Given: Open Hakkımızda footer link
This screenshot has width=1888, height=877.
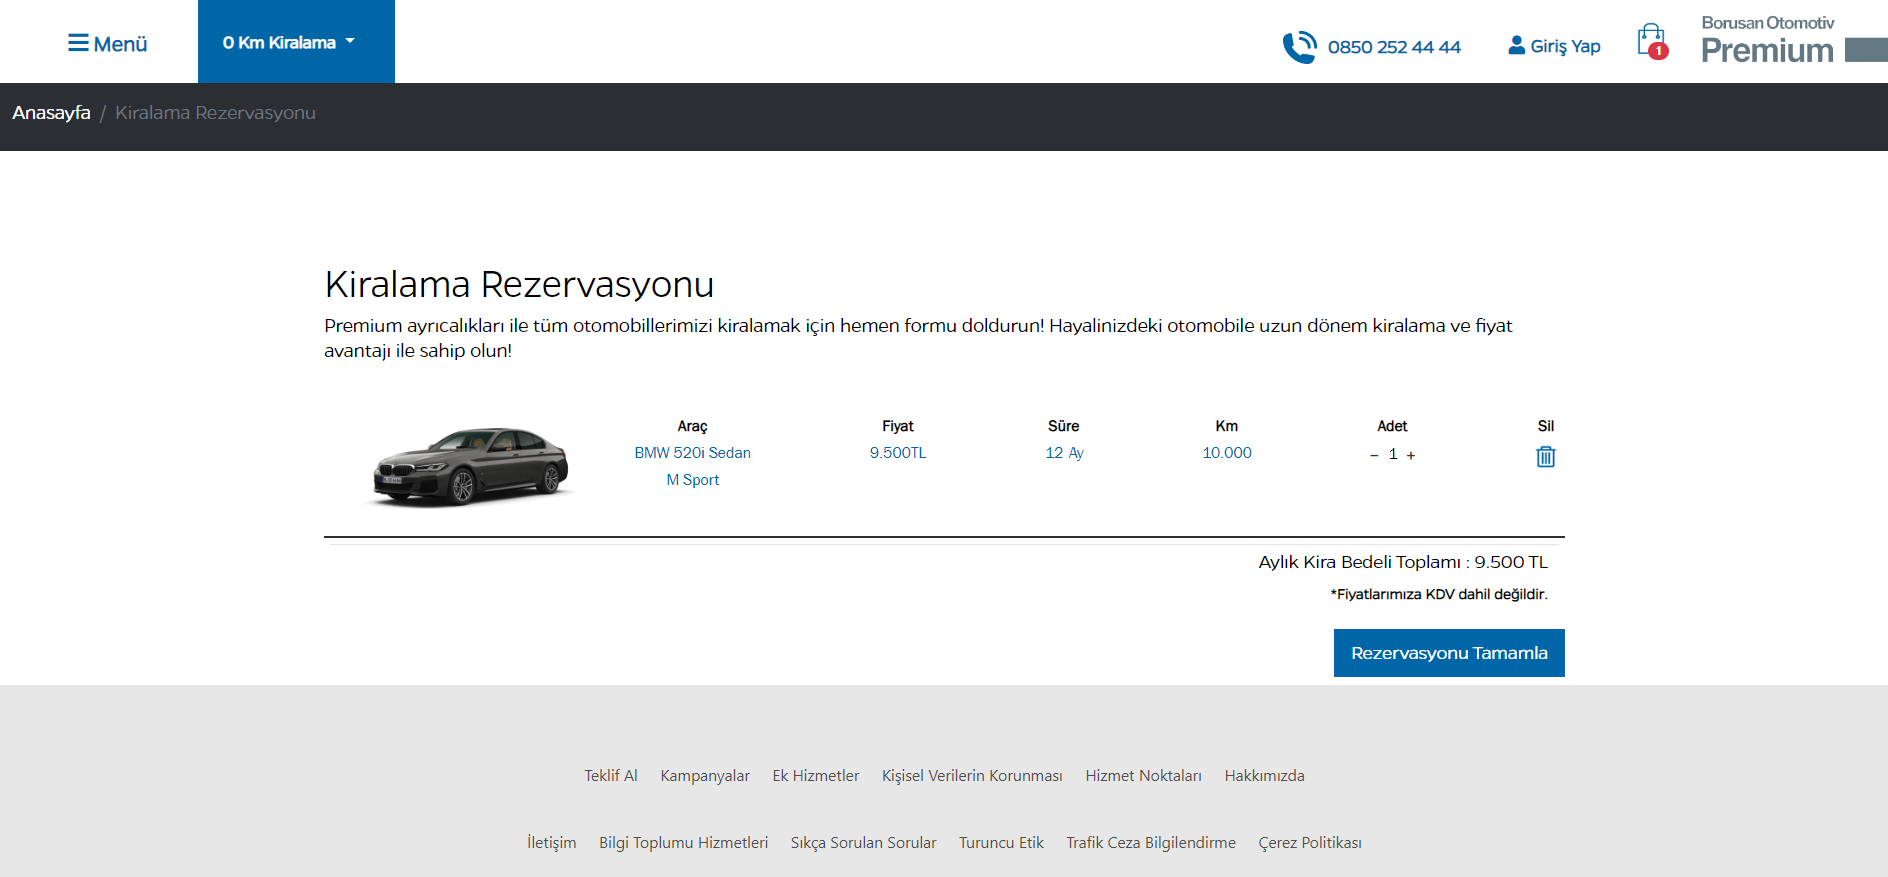Looking at the screenshot, I should pyautogui.click(x=1265, y=776).
